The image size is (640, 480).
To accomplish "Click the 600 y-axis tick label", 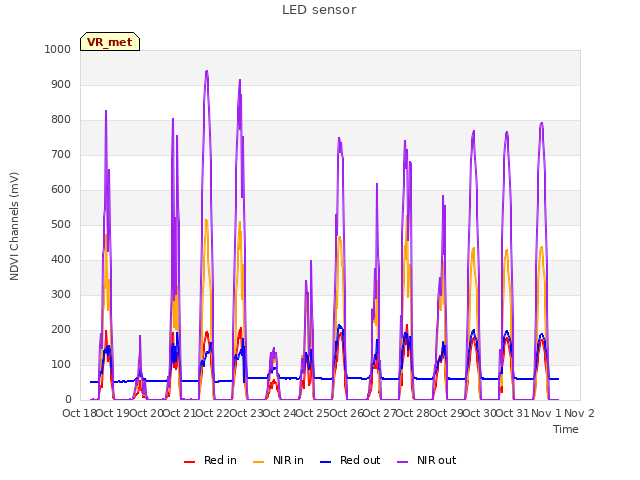I will coord(61,189).
